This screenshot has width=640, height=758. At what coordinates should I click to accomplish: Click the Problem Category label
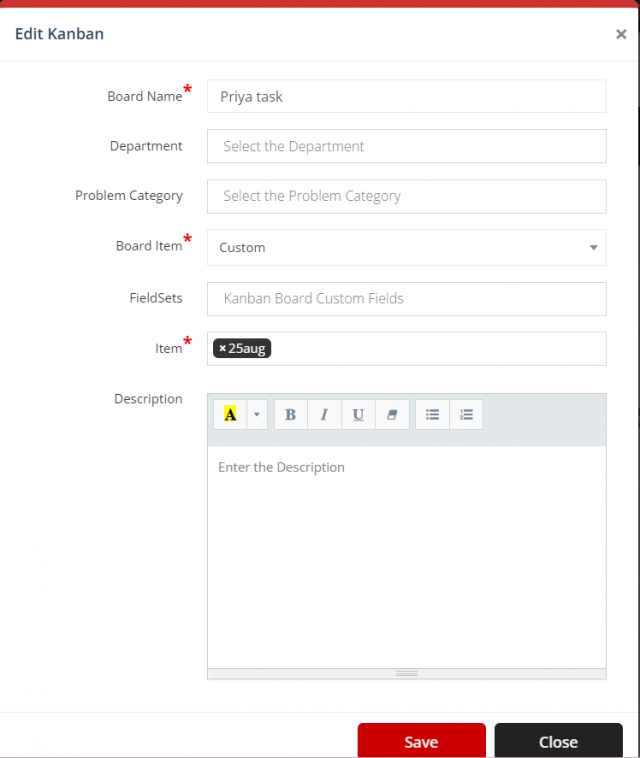click(x=129, y=196)
